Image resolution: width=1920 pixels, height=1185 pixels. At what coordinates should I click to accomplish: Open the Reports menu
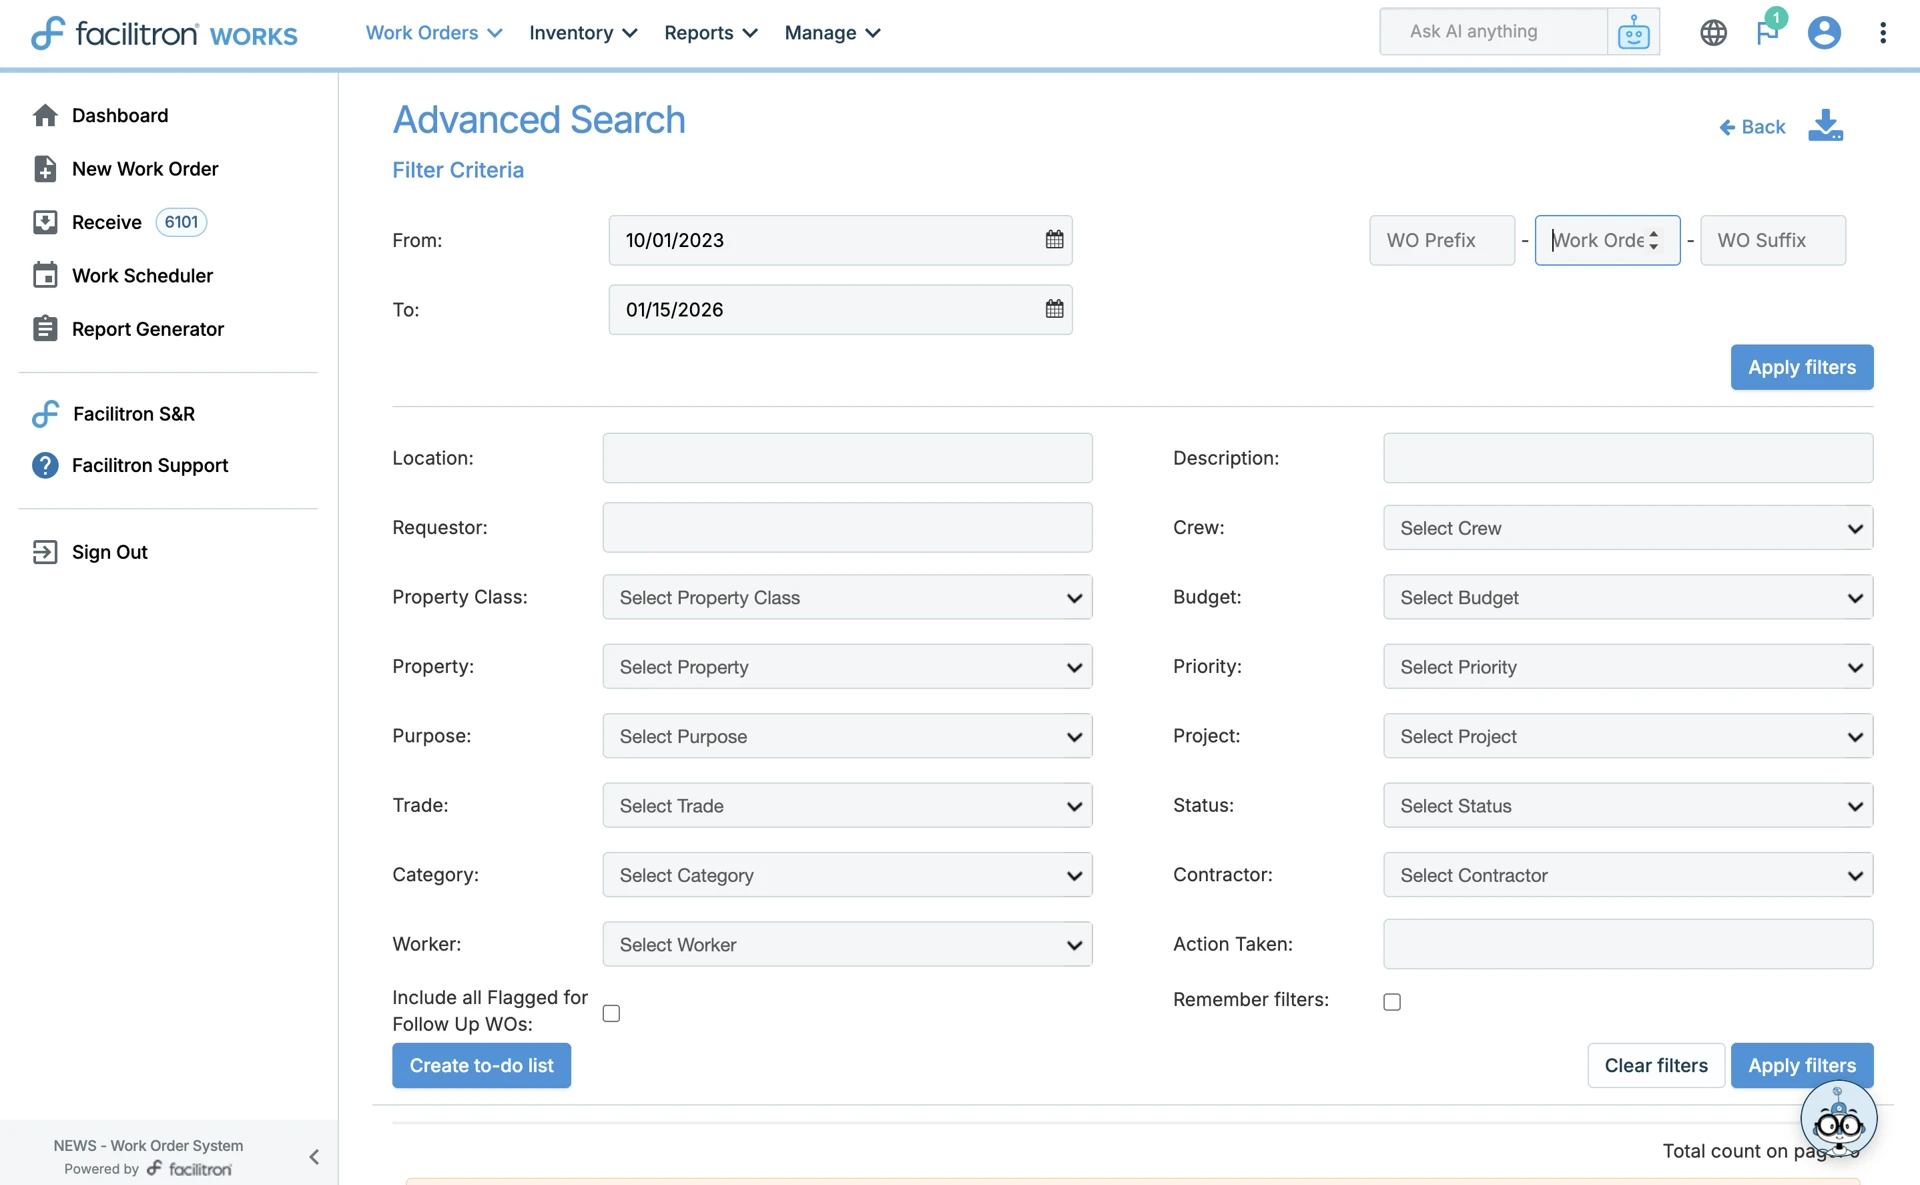pyautogui.click(x=710, y=33)
